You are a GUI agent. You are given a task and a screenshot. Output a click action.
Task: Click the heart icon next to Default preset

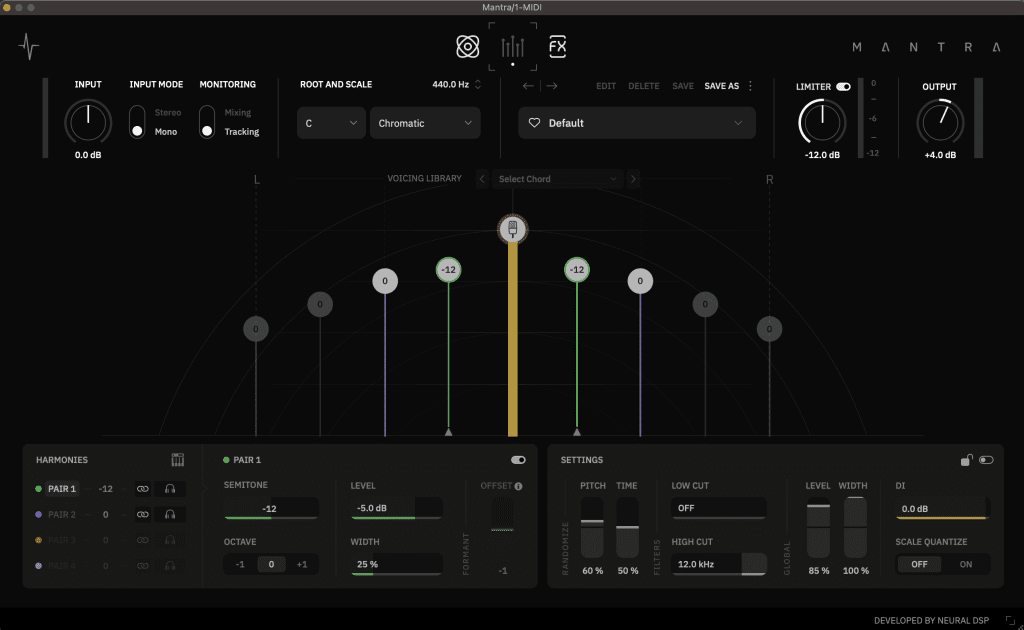[535, 122]
